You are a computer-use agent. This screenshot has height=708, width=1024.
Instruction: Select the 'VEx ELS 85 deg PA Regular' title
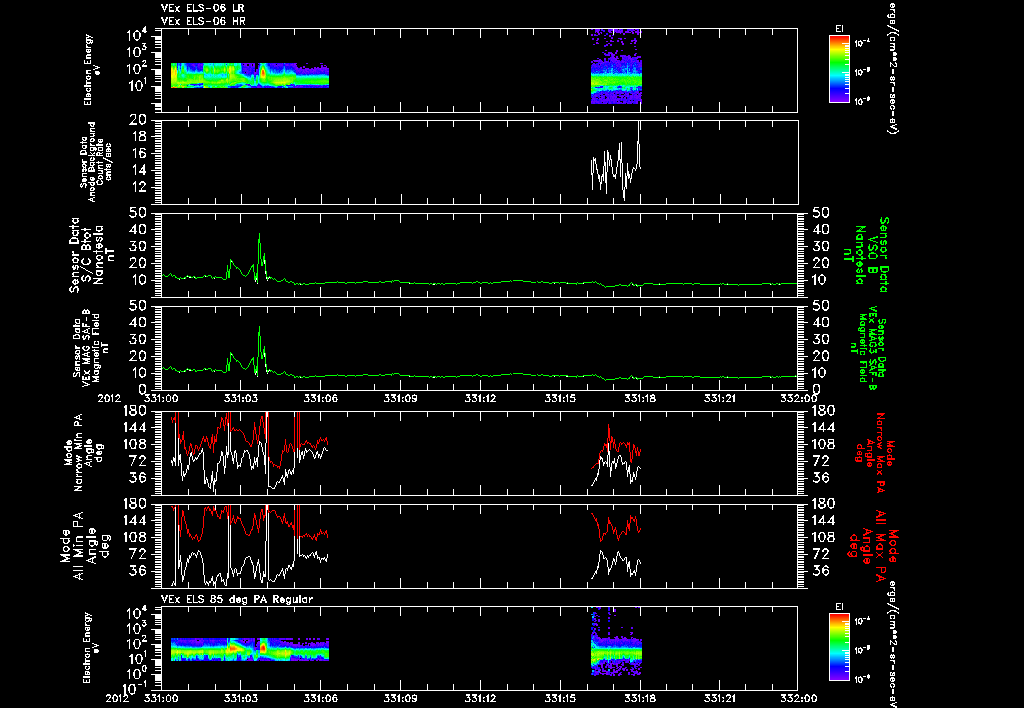tap(237, 599)
